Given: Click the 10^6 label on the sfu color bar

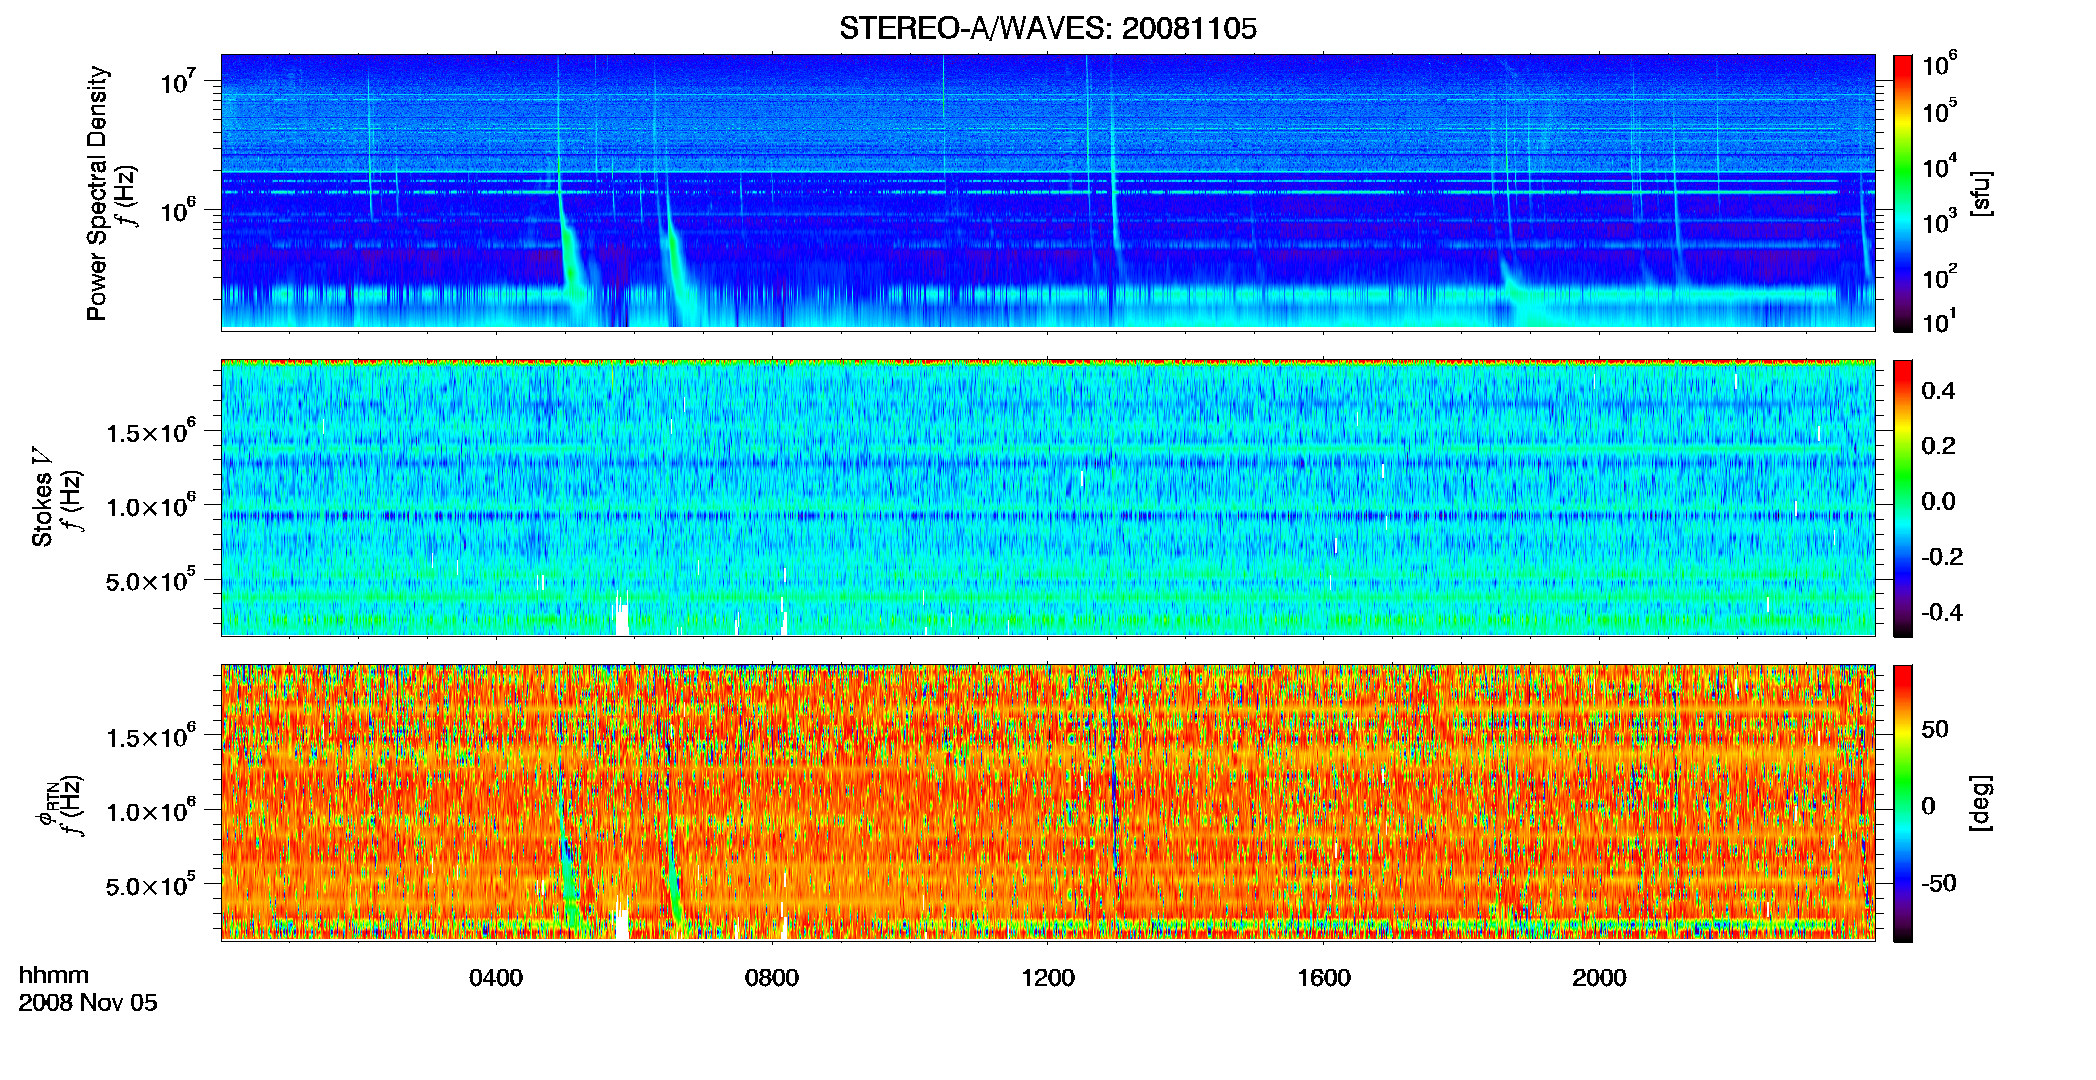Looking at the screenshot, I should point(1940,64).
